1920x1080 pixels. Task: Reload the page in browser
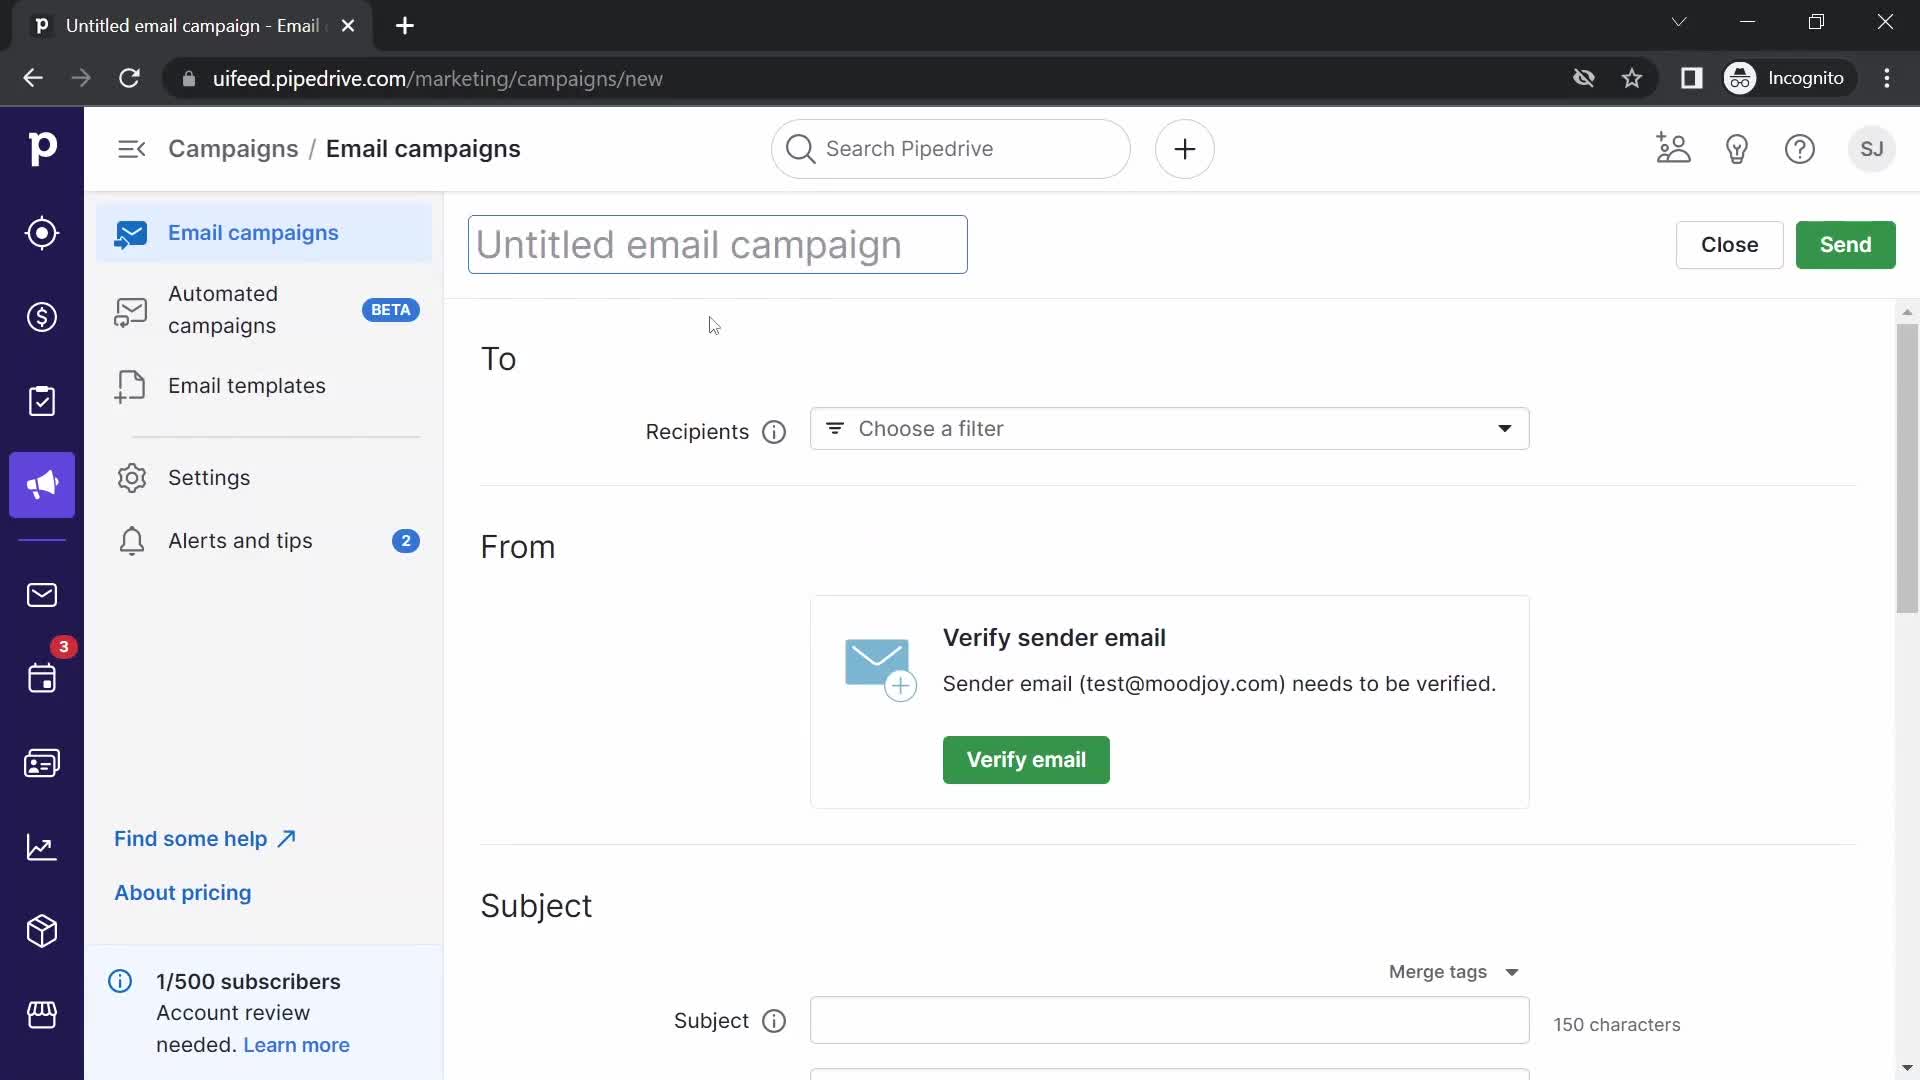pyautogui.click(x=129, y=78)
